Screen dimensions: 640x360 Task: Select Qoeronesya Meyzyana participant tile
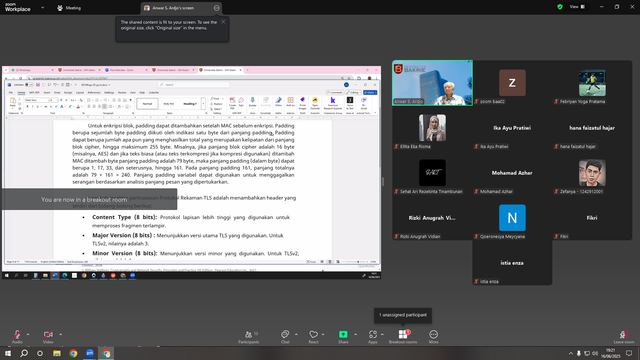tap(512, 218)
